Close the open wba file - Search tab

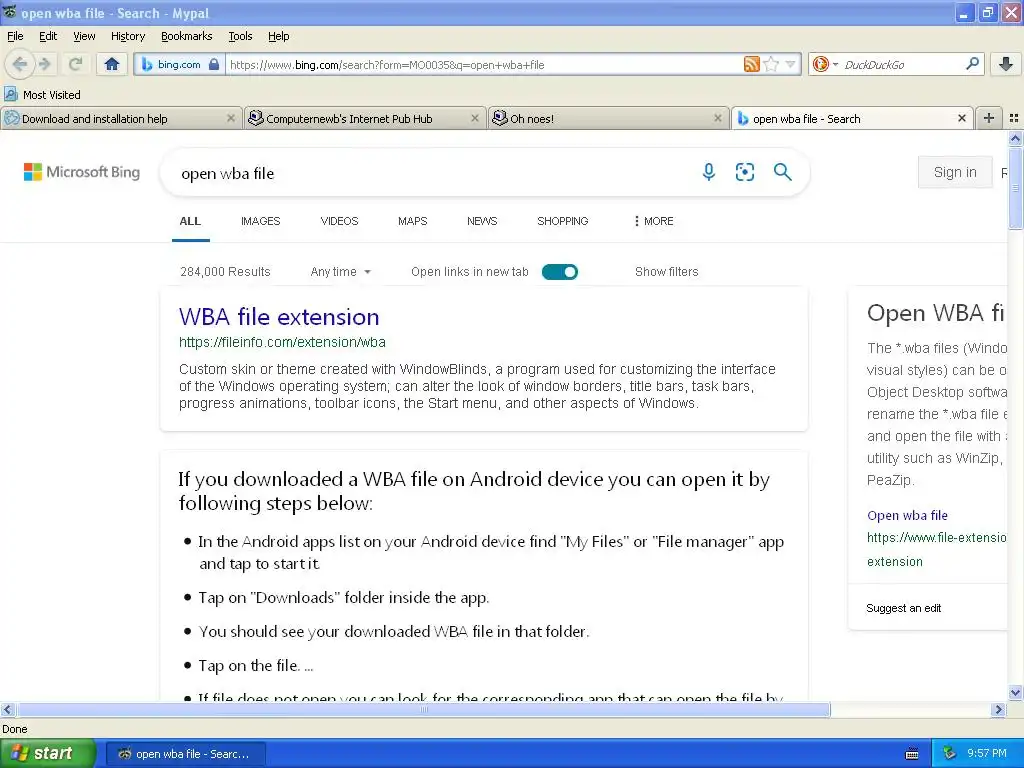coord(961,118)
